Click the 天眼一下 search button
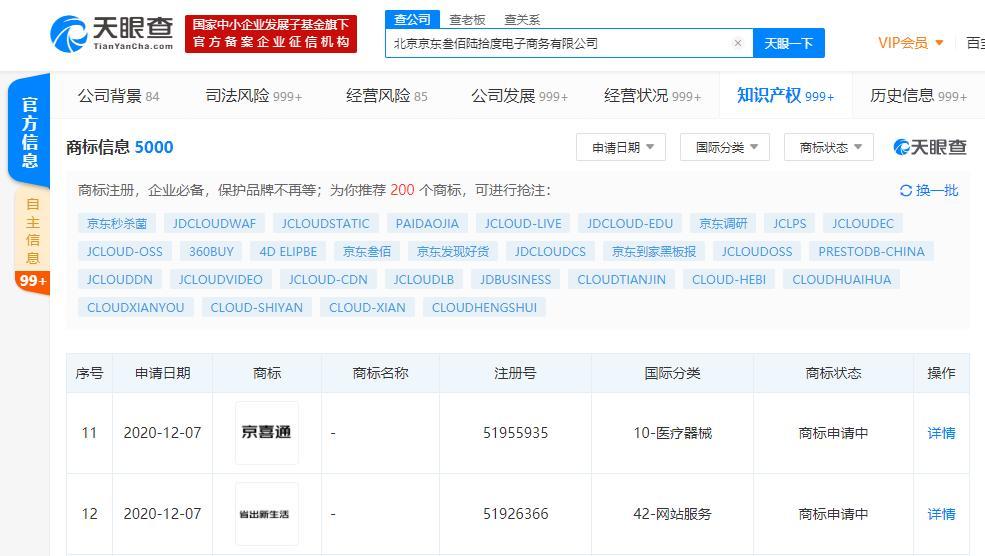The image size is (985, 556). pyautogui.click(x=788, y=43)
